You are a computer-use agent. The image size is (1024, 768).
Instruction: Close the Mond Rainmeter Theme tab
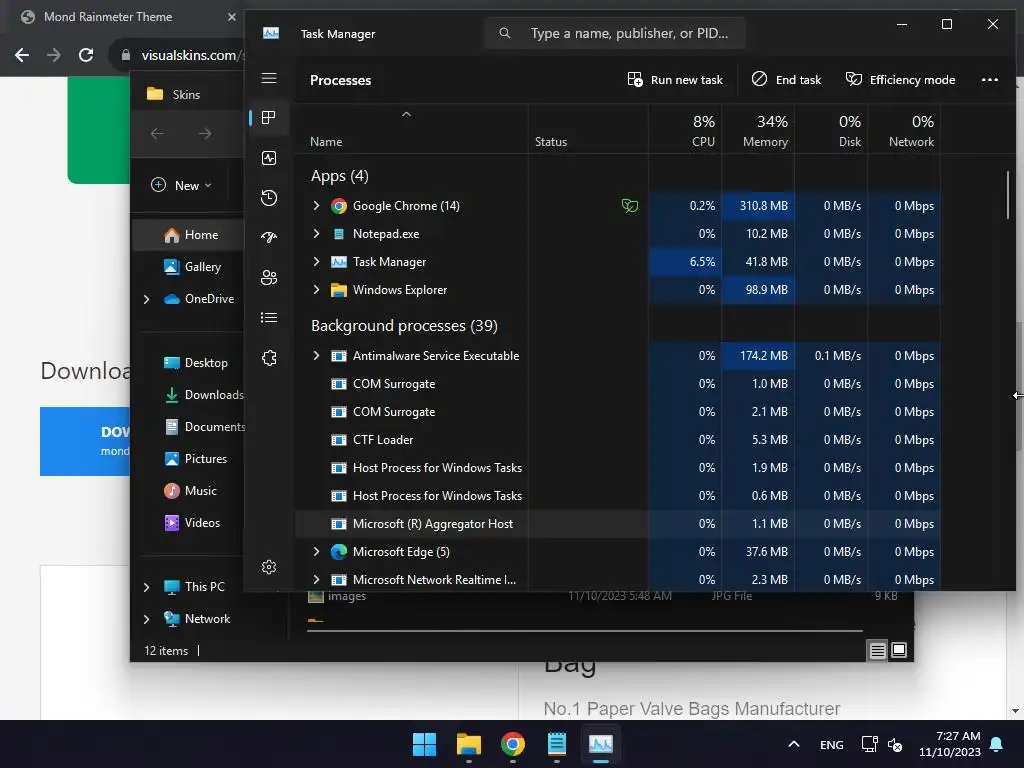pyautogui.click(x=232, y=17)
